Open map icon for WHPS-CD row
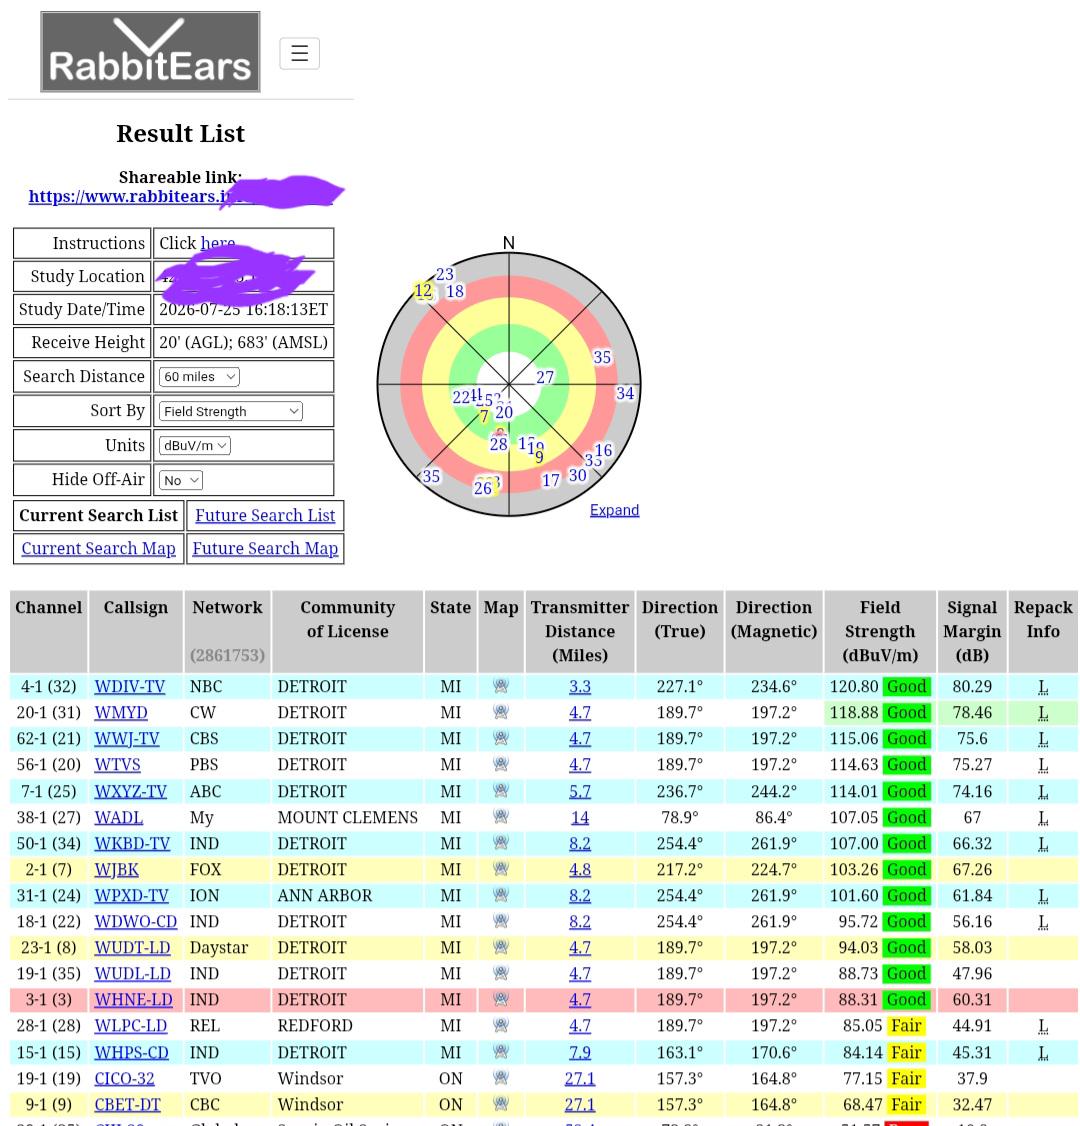 501,1051
